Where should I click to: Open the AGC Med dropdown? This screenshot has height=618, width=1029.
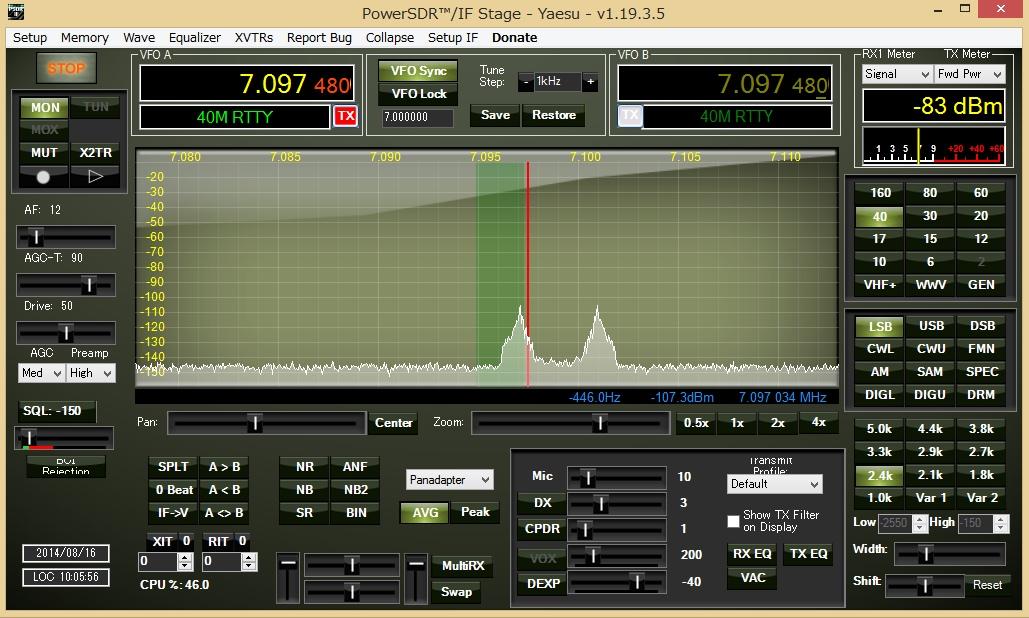point(41,373)
